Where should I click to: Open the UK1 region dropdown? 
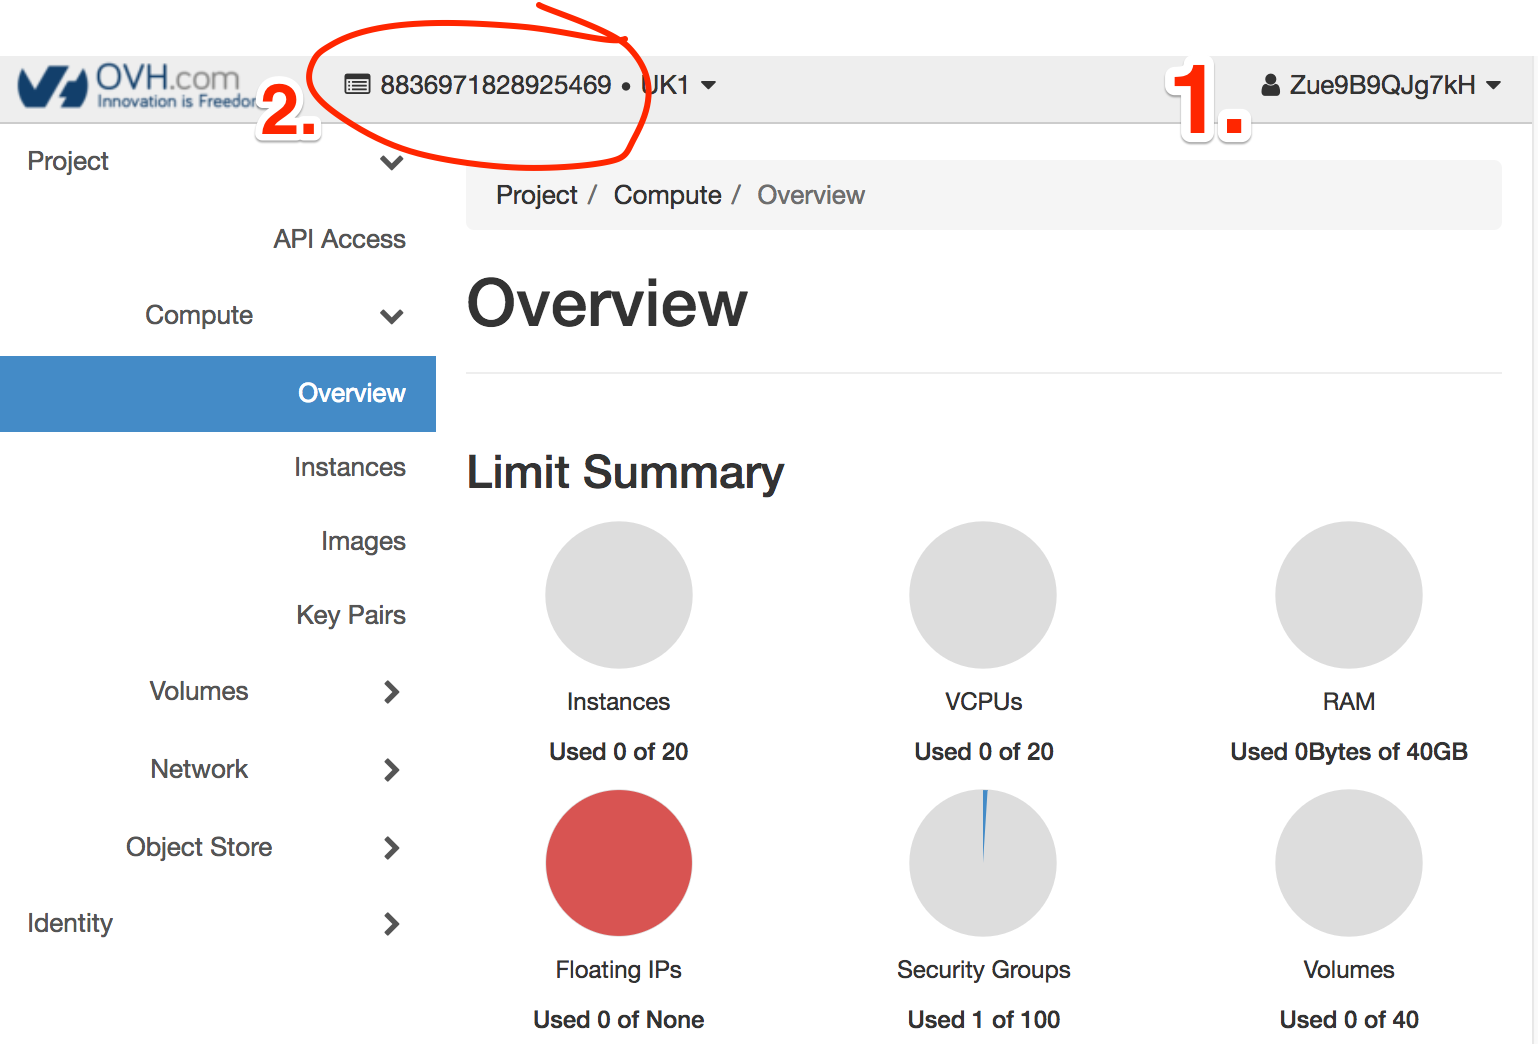coord(678,85)
